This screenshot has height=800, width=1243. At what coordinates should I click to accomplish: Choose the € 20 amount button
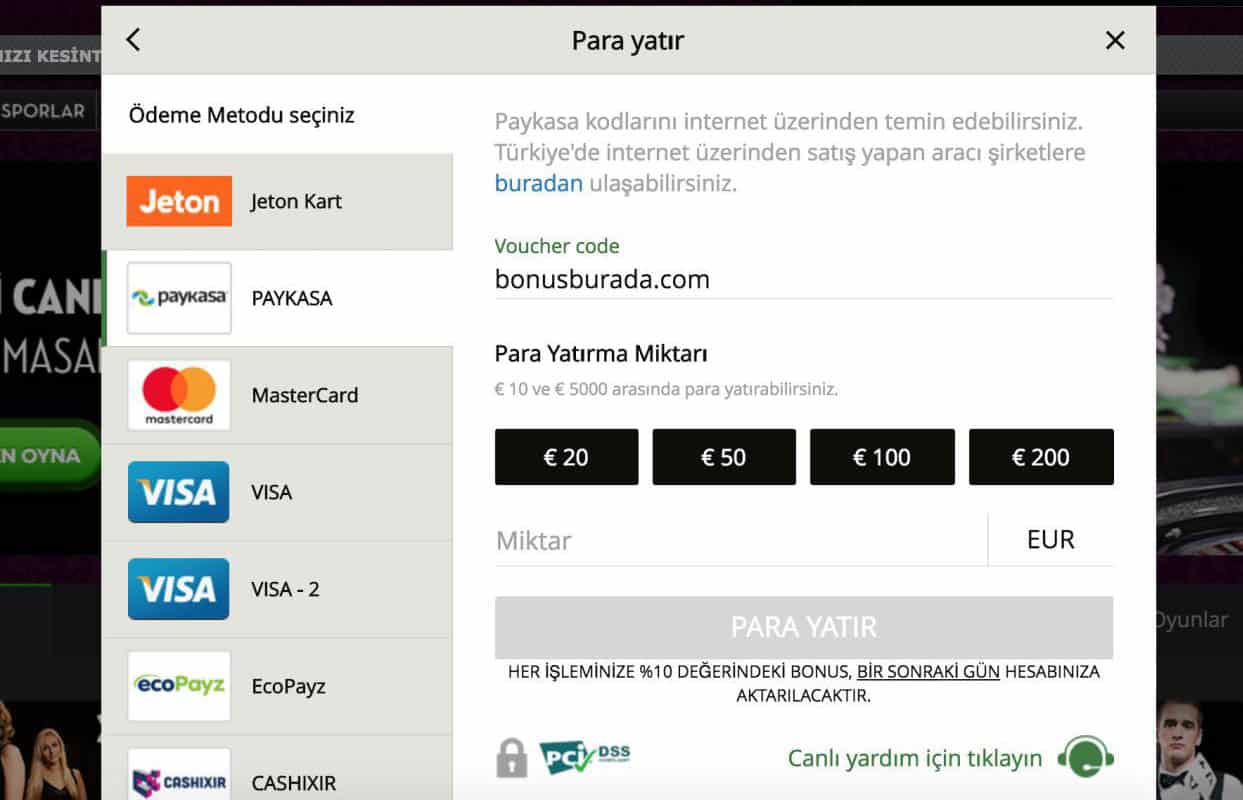566,457
